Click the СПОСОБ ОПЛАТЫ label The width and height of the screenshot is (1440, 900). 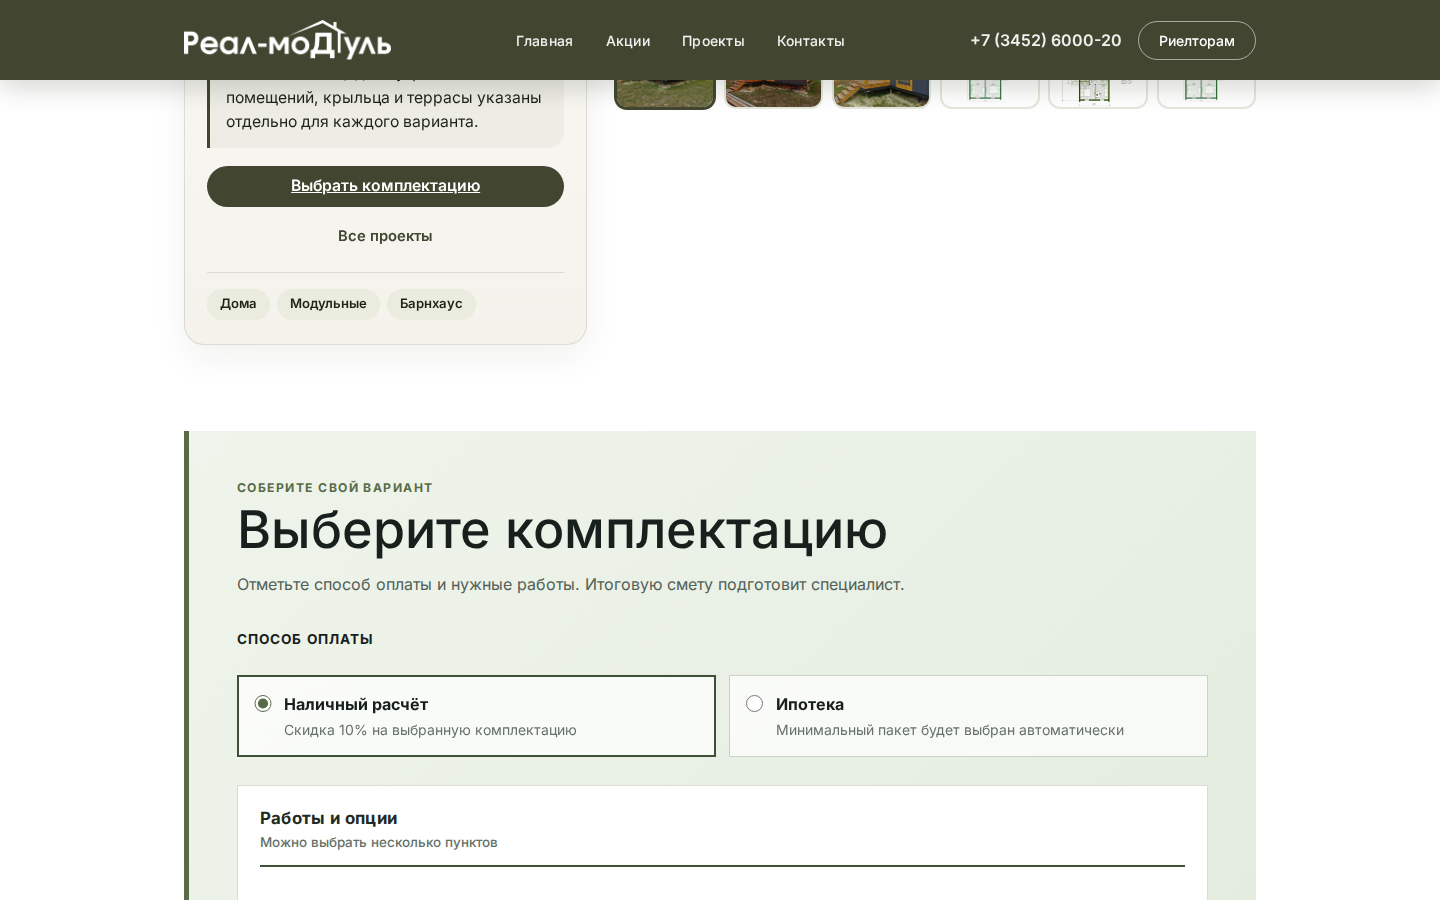pos(305,639)
